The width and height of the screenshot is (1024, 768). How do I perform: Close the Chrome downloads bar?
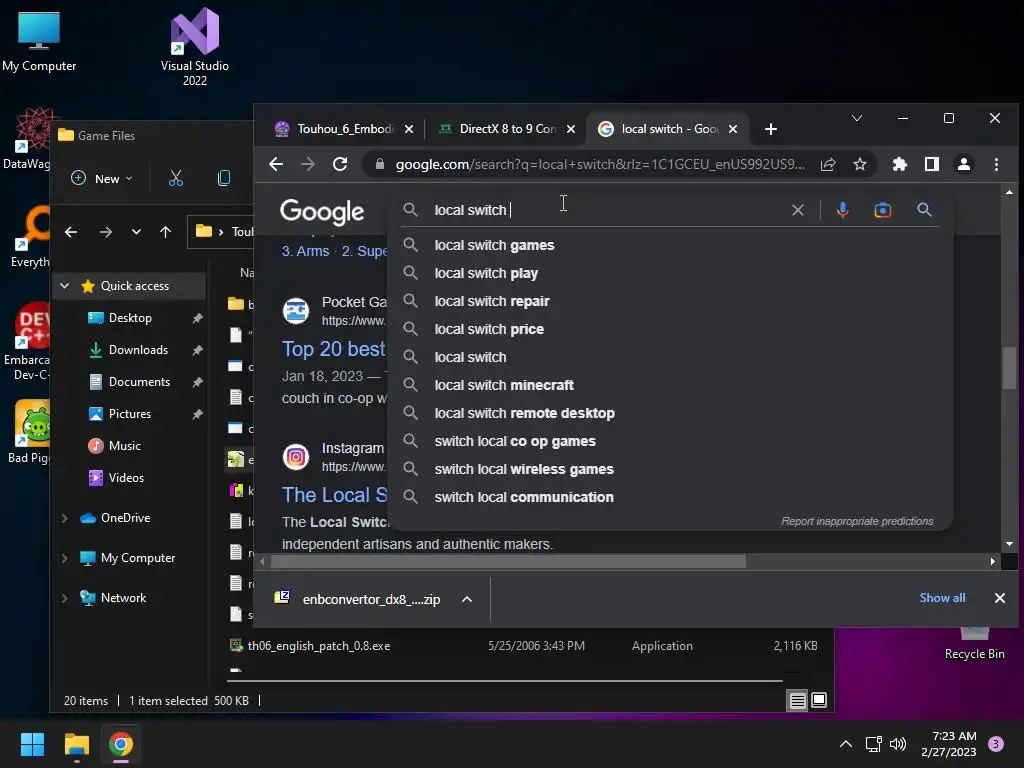coord(999,598)
